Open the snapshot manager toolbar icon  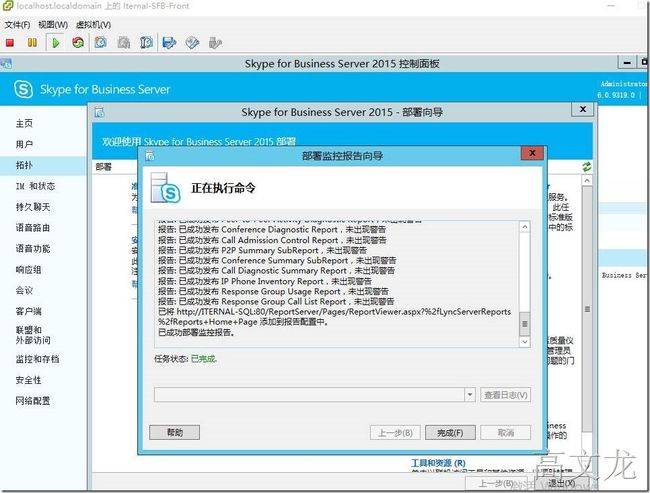[146, 42]
